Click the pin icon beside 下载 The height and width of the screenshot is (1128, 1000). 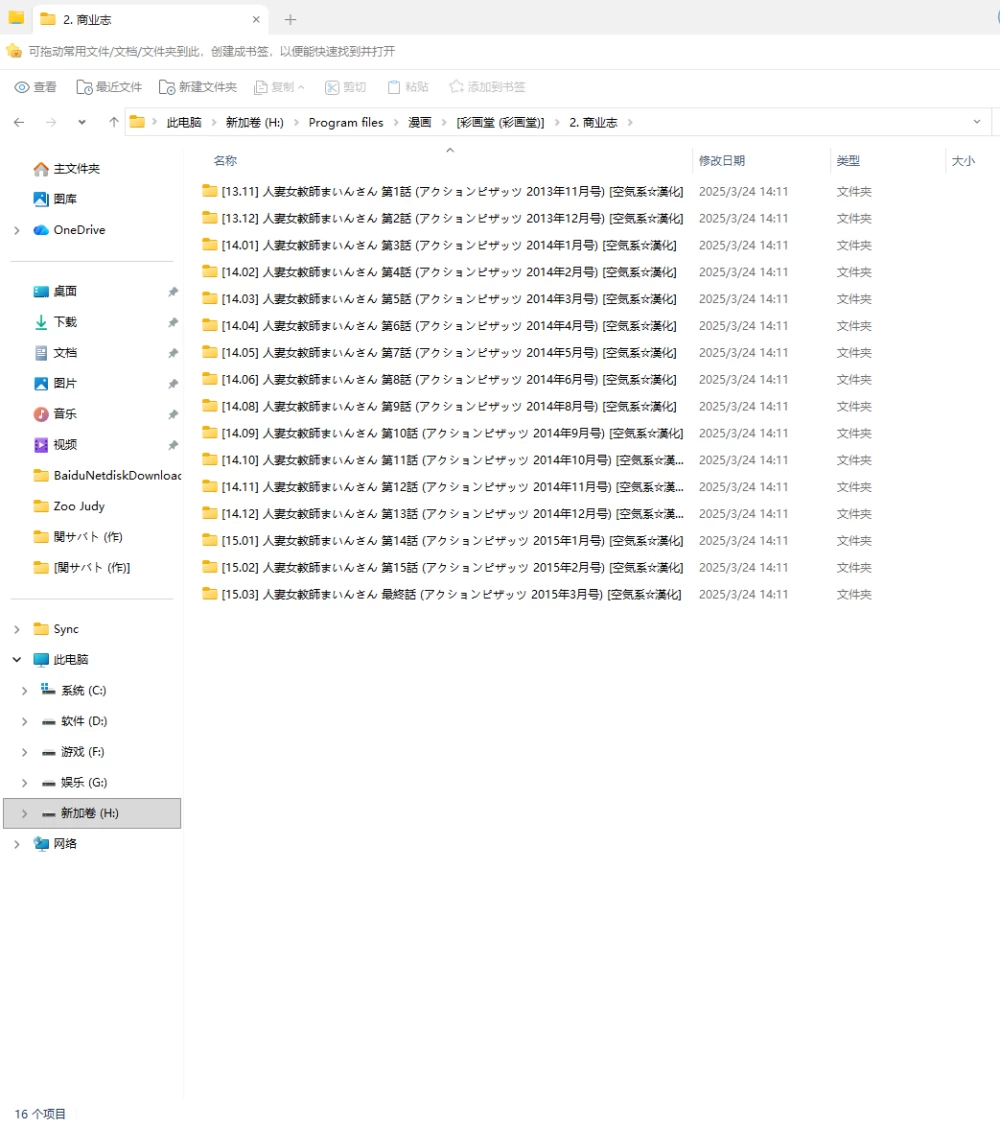(173, 322)
